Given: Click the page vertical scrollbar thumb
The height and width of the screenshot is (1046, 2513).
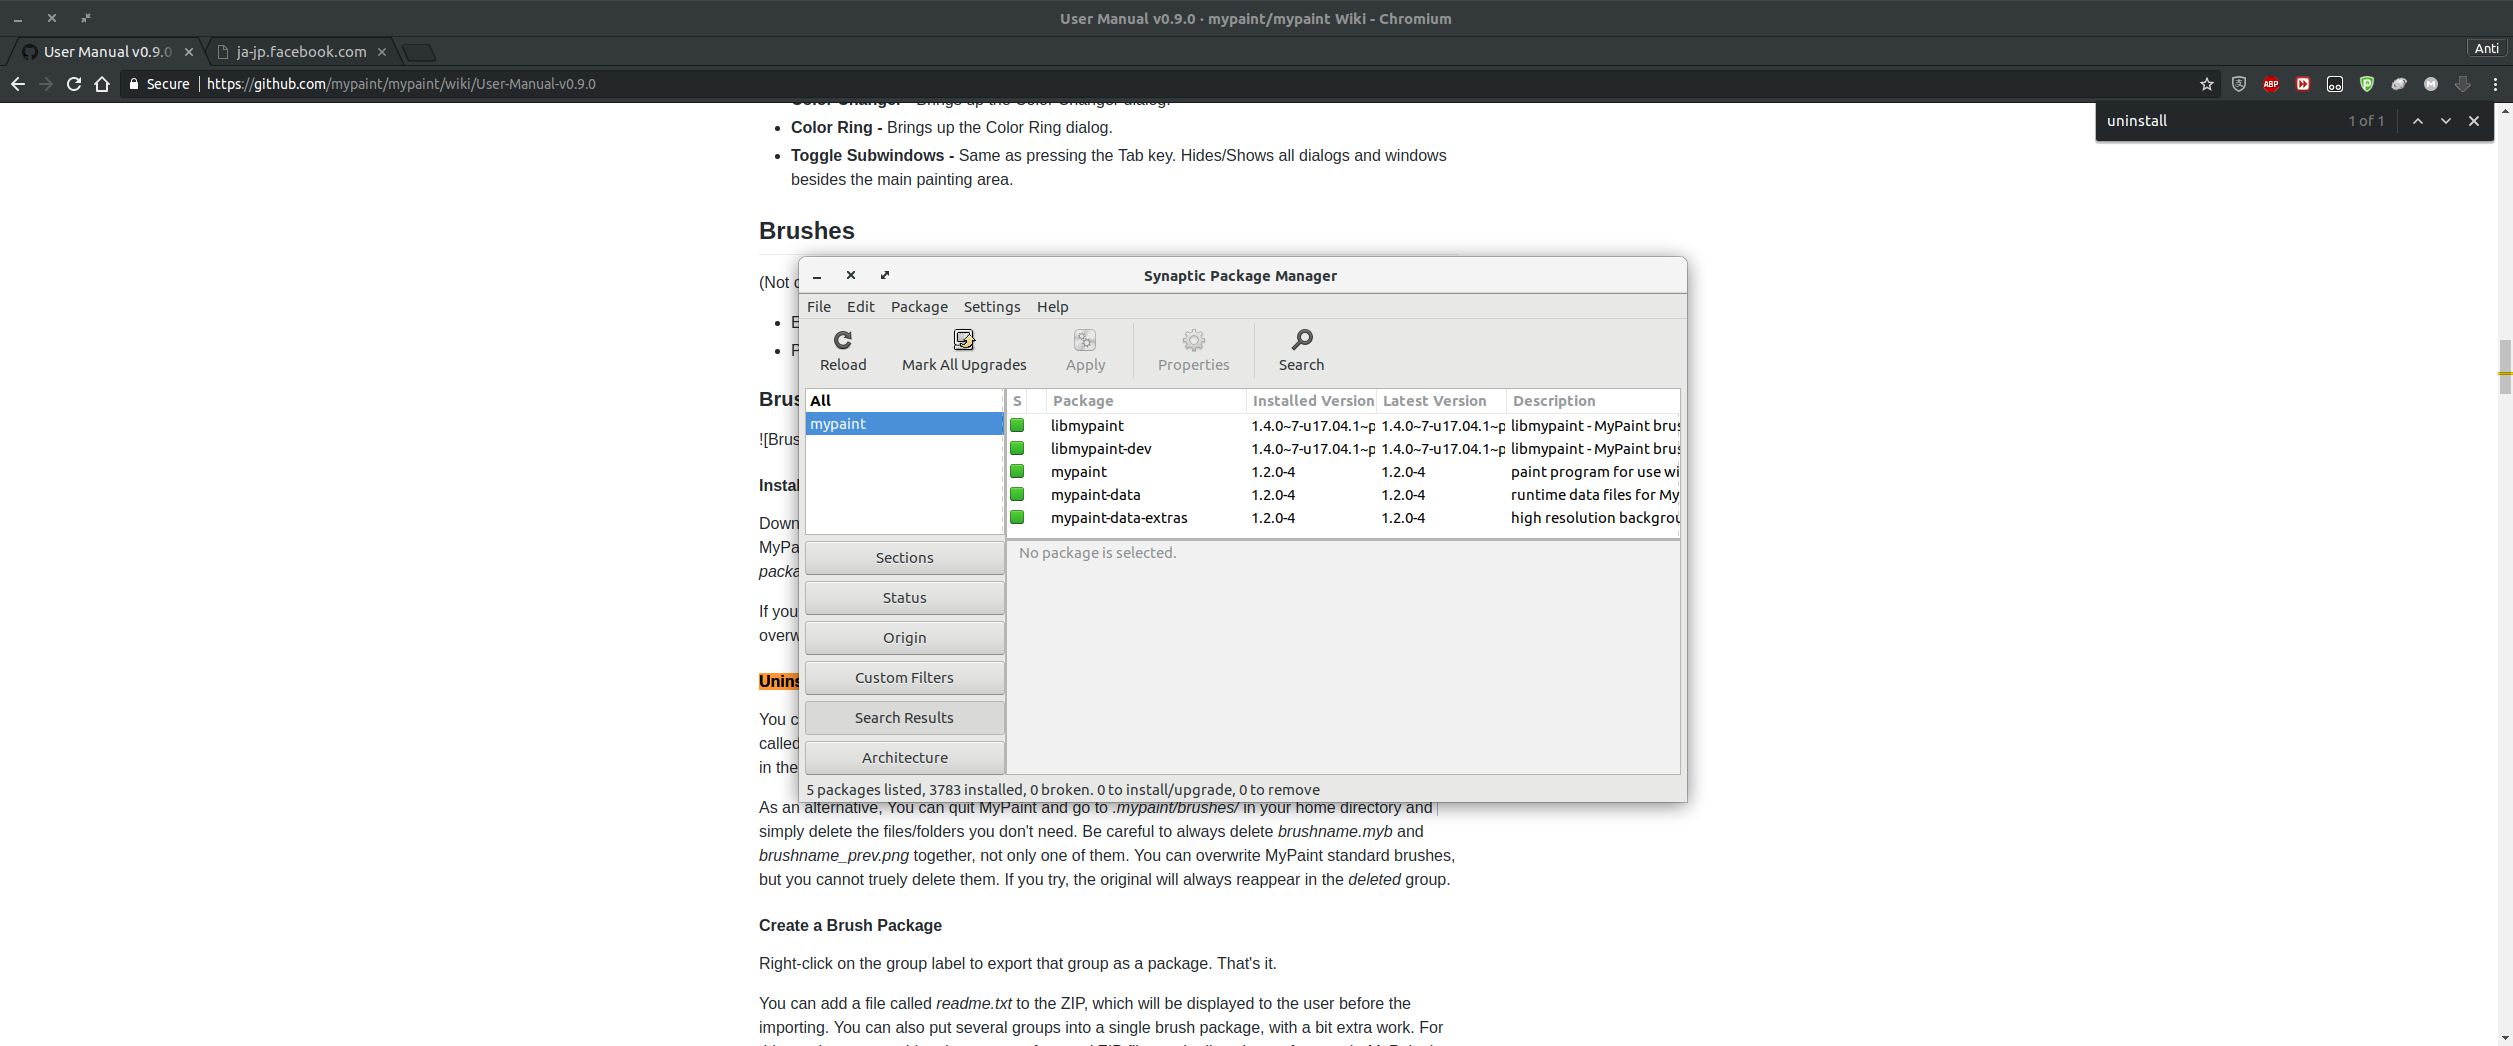Looking at the screenshot, I should [2505, 367].
